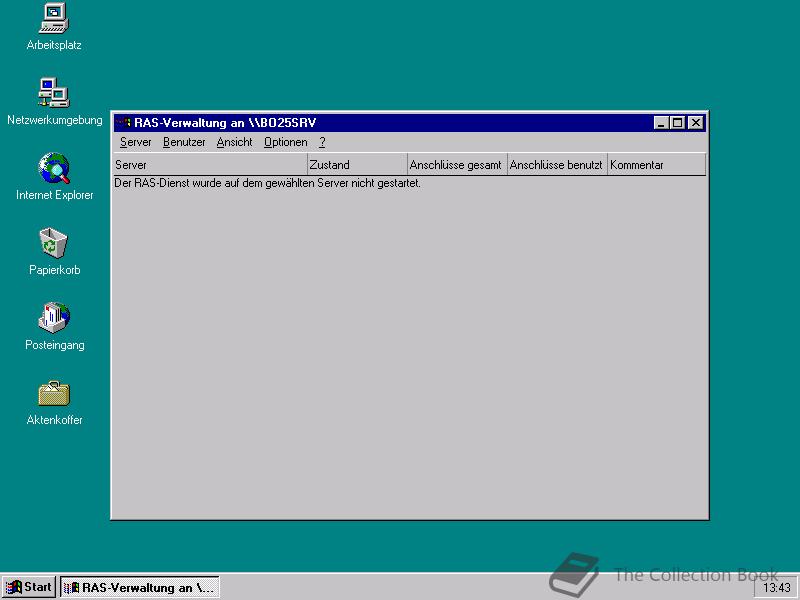
Task: Open the Start menu
Action: tap(29, 587)
